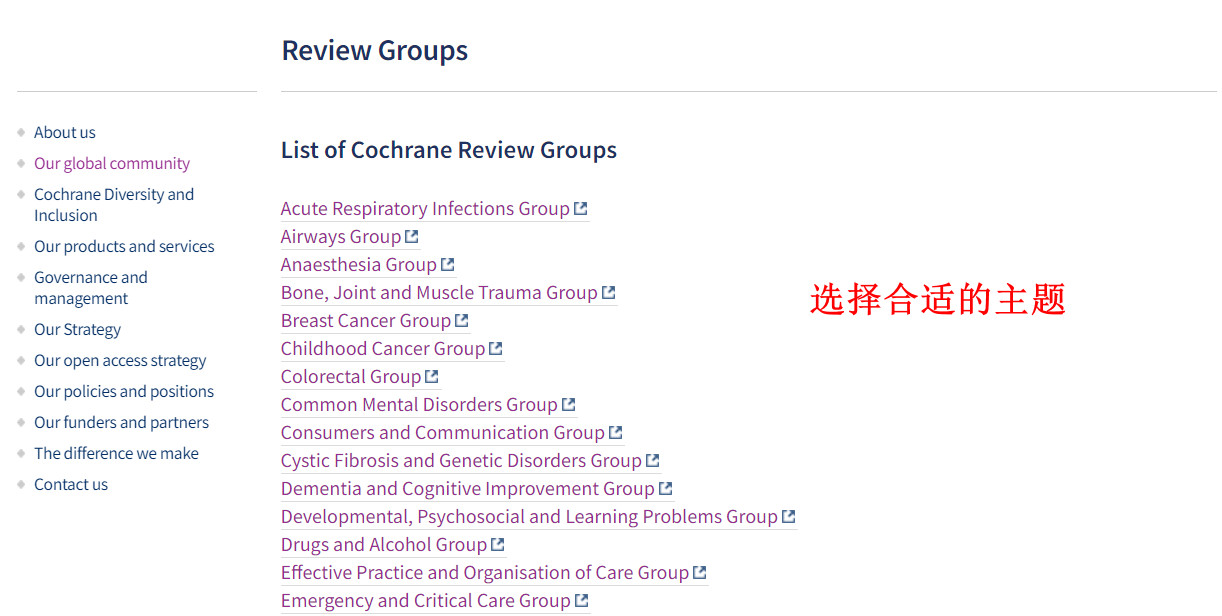Open Emergency and Critical Care Group link

[426, 601]
